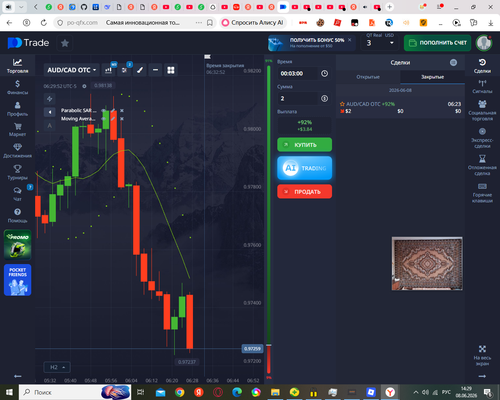The height and width of the screenshot is (400, 500).
Task: Open the AUD/CAD OTC +92% closed trade
Action: (x=400, y=107)
